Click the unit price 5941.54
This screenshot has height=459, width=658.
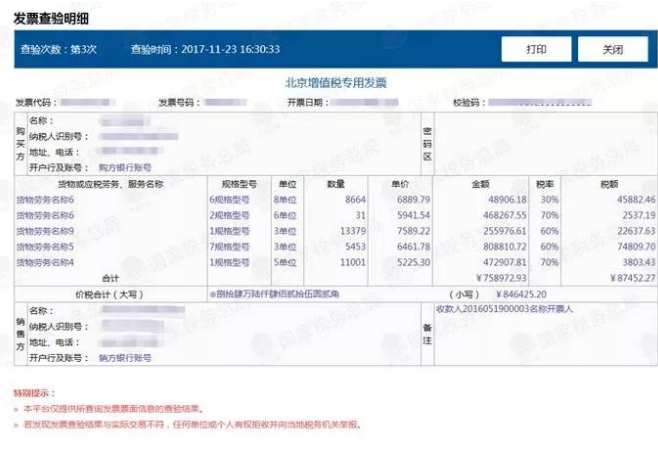pos(414,215)
